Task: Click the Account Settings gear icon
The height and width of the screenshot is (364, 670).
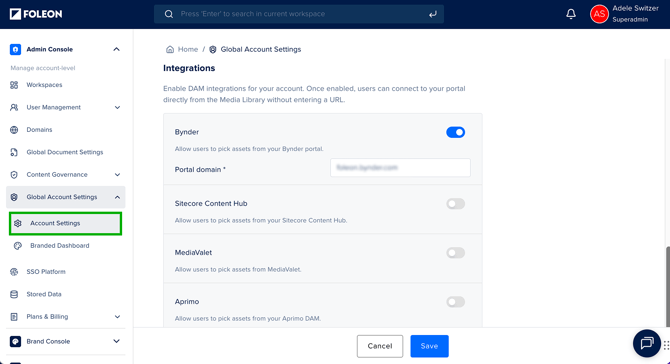Action: (18, 223)
